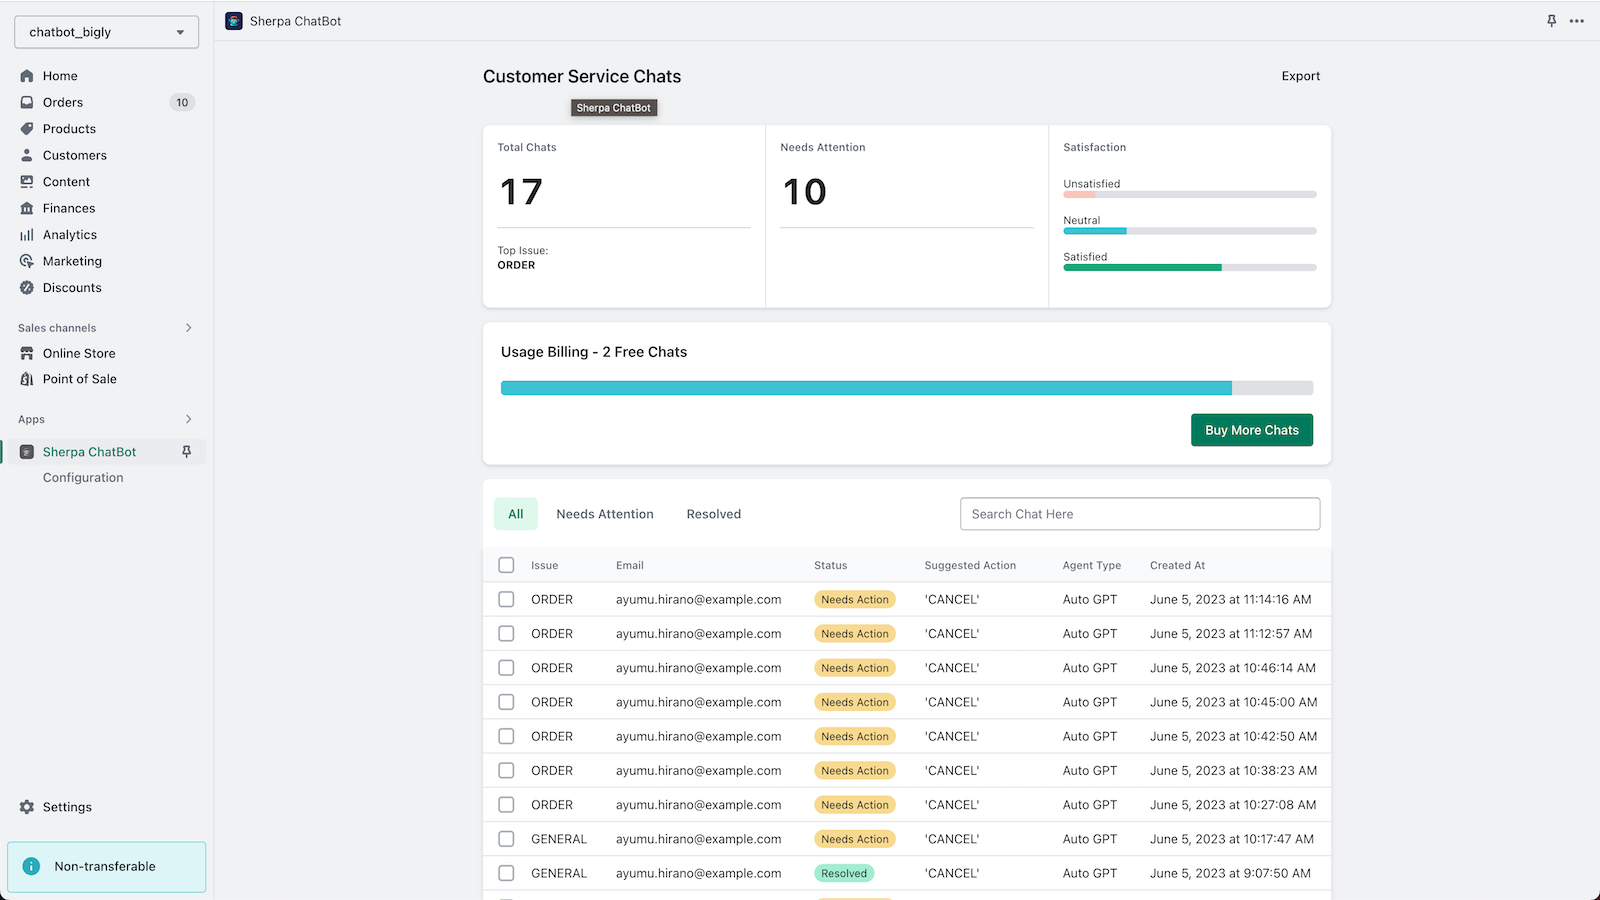Click the Search Chat Here field
The image size is (1600, 900).
[1140, 514]
